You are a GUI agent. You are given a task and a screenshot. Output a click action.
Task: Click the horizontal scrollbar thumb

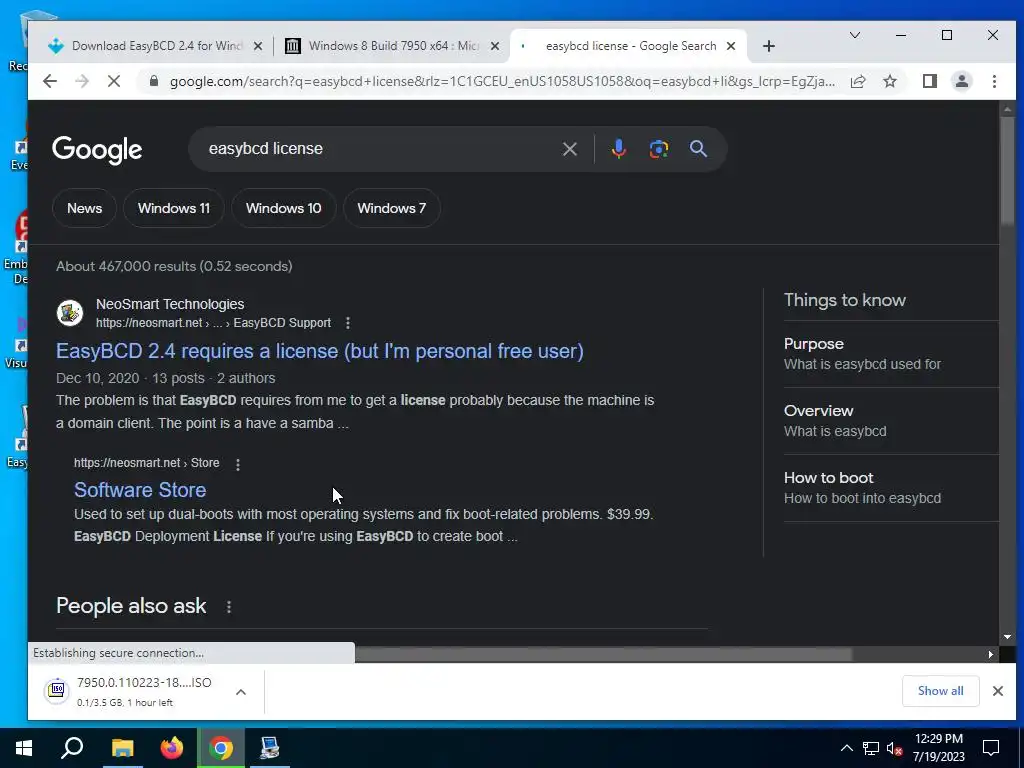(603, 654)
